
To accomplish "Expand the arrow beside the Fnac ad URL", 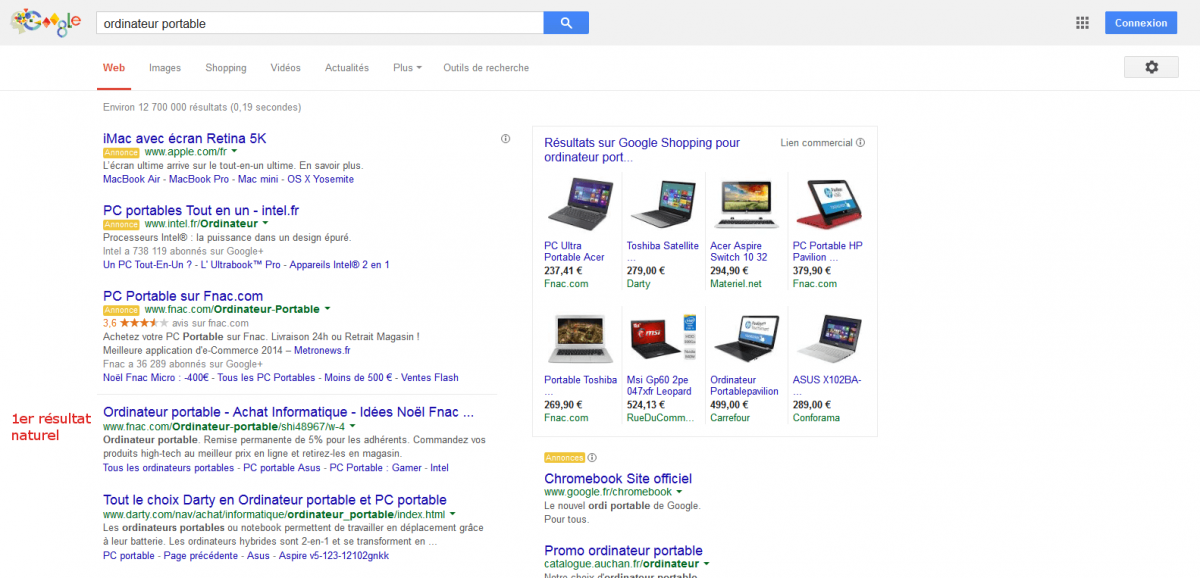I will click(327, 309).
